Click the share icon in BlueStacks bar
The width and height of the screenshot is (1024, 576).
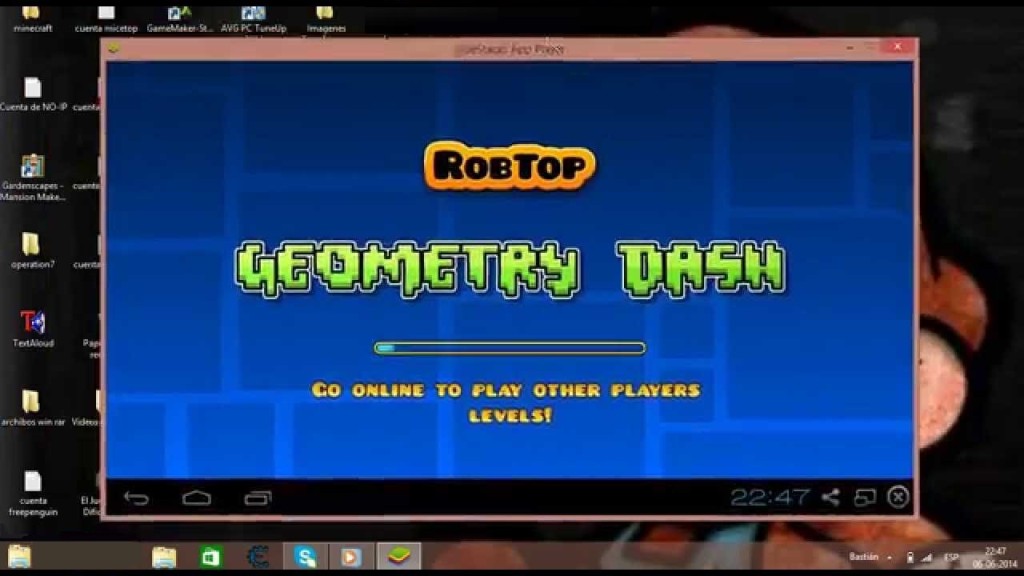click(x=831, y=498)
